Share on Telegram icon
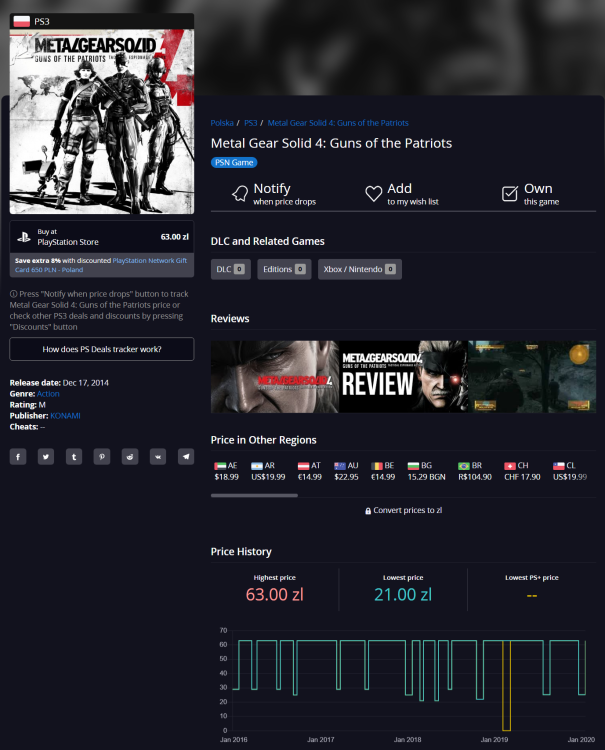This screenshot has height=750, width=605. point(186,456)
